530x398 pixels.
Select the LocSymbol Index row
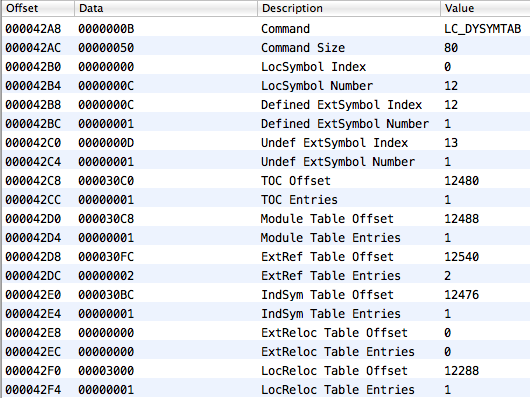266,67
